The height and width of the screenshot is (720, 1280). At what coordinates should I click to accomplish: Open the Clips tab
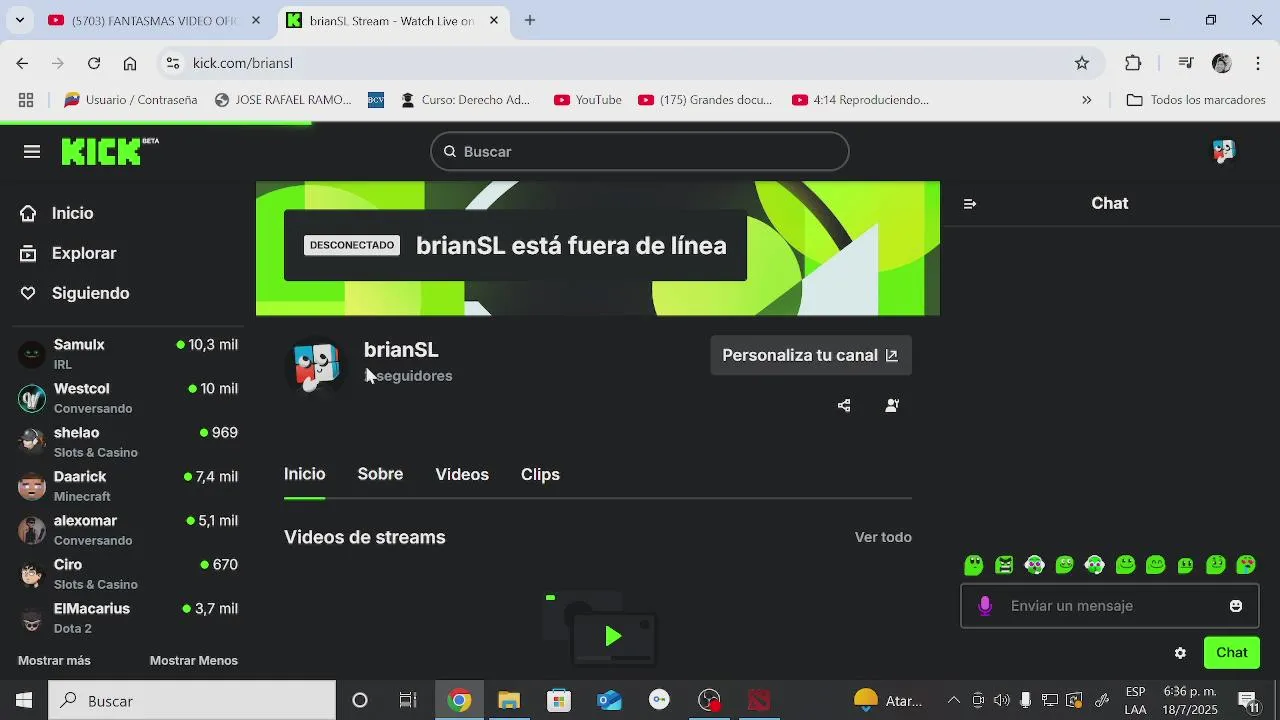[x=540, y=474]
